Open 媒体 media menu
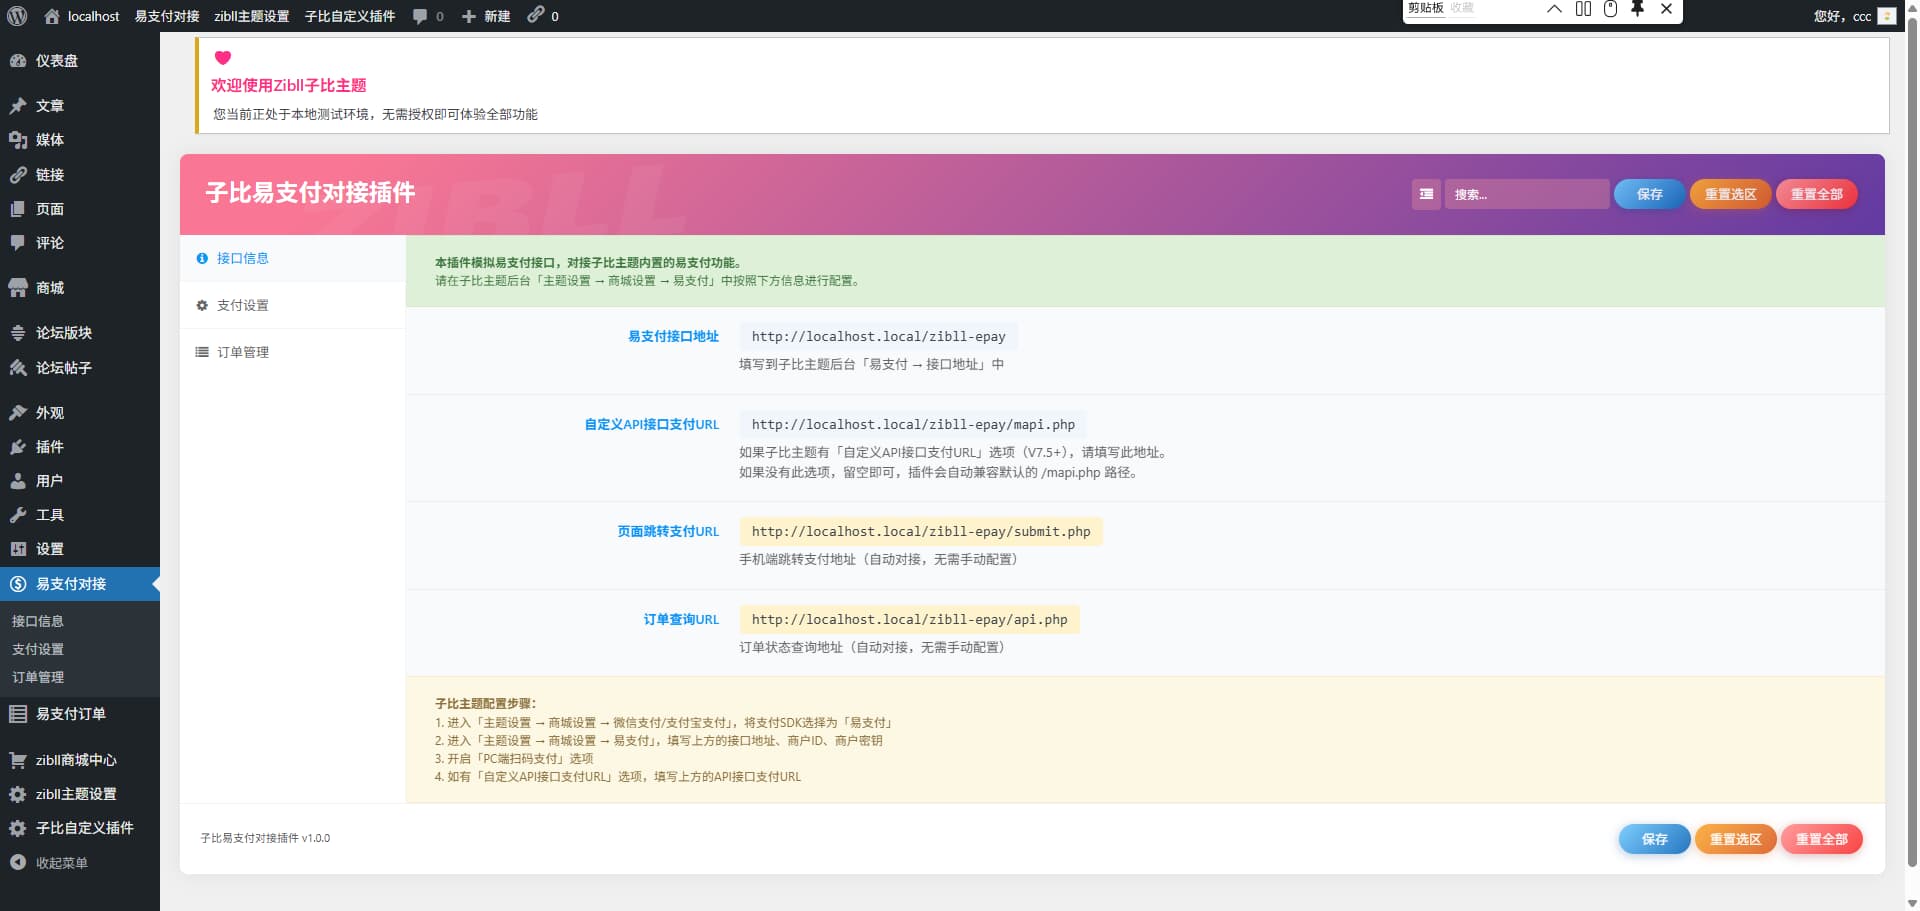1920x911 pixels. coord(80,140)
